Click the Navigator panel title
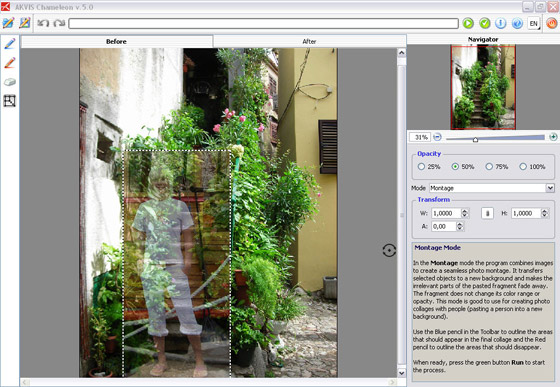 pos(483,39)
